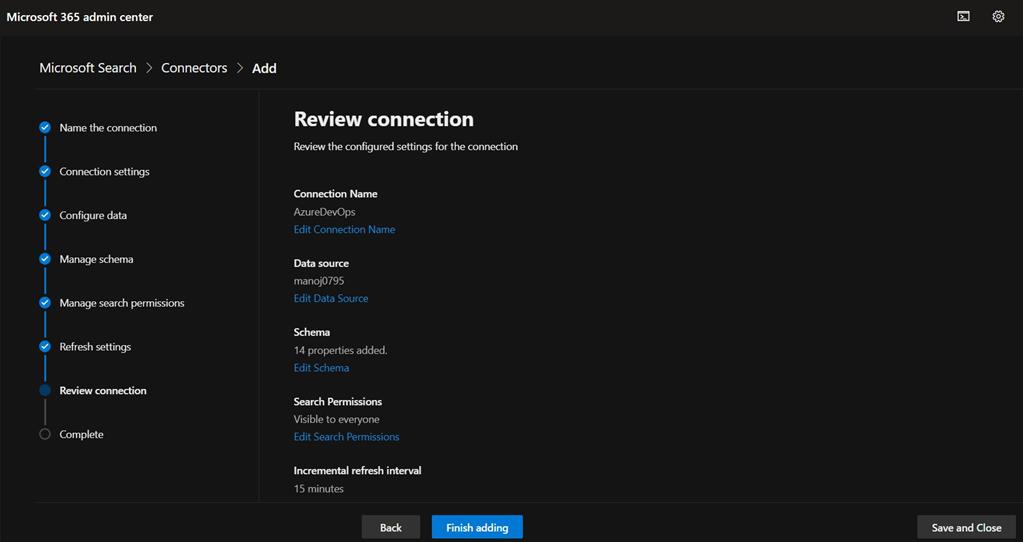This screenshot has height=542, width=1023.
Task: Click Edit Data Source link
Action: pyautogui.click(x=331, y=298)
